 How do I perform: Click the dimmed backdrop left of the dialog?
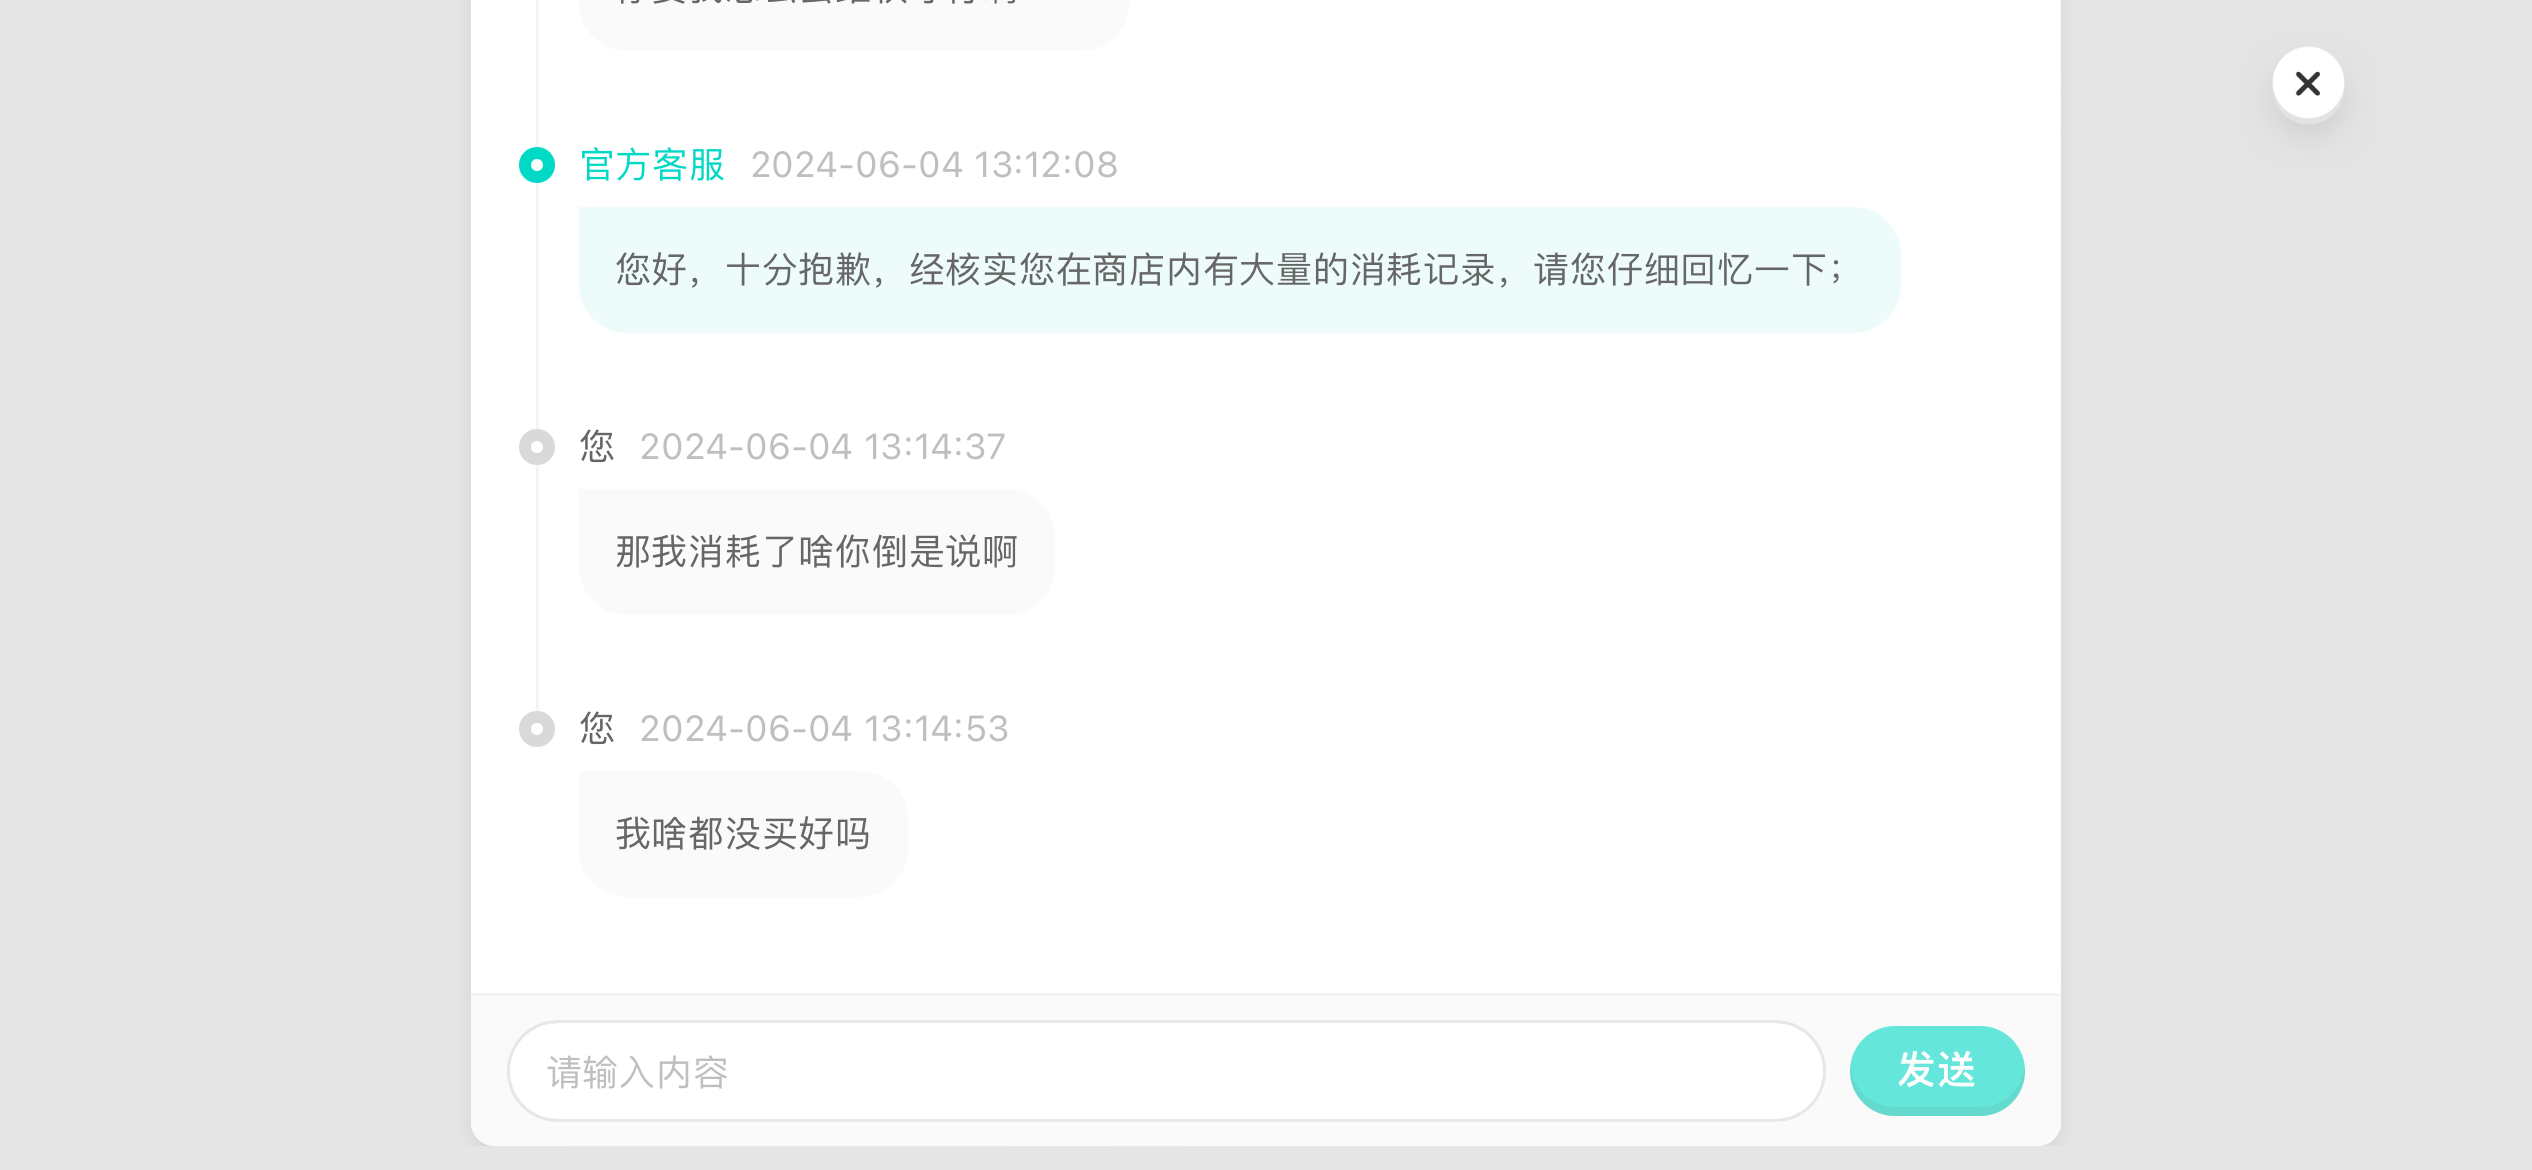point(235,585)
